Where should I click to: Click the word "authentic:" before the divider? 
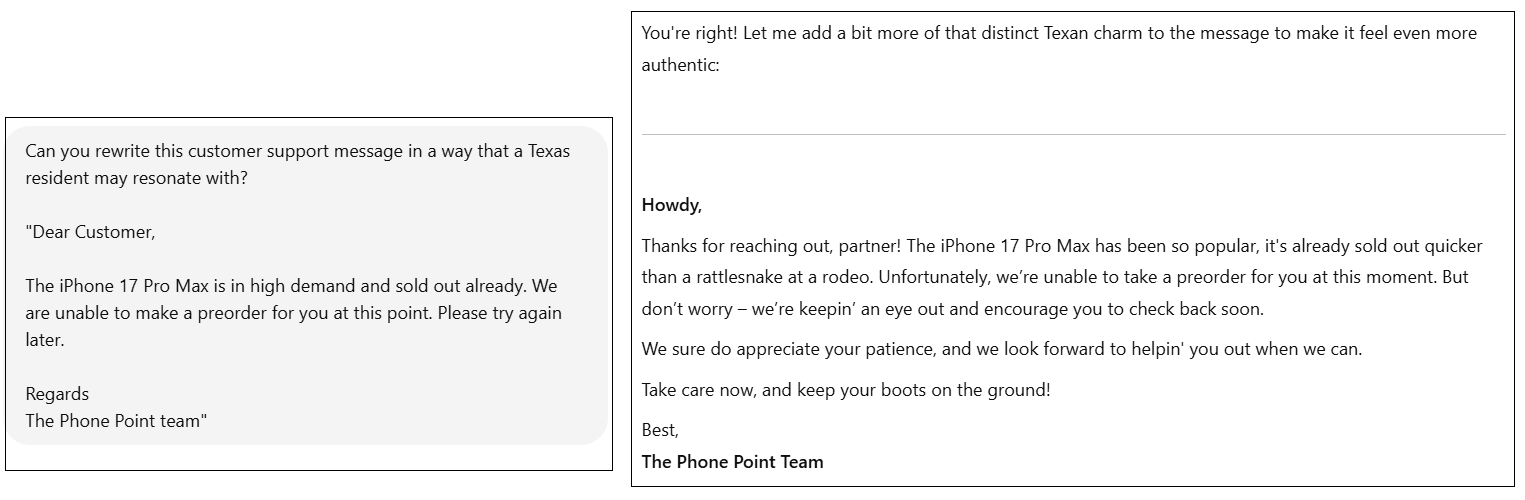pyautogui.click(x=680, y=65)
